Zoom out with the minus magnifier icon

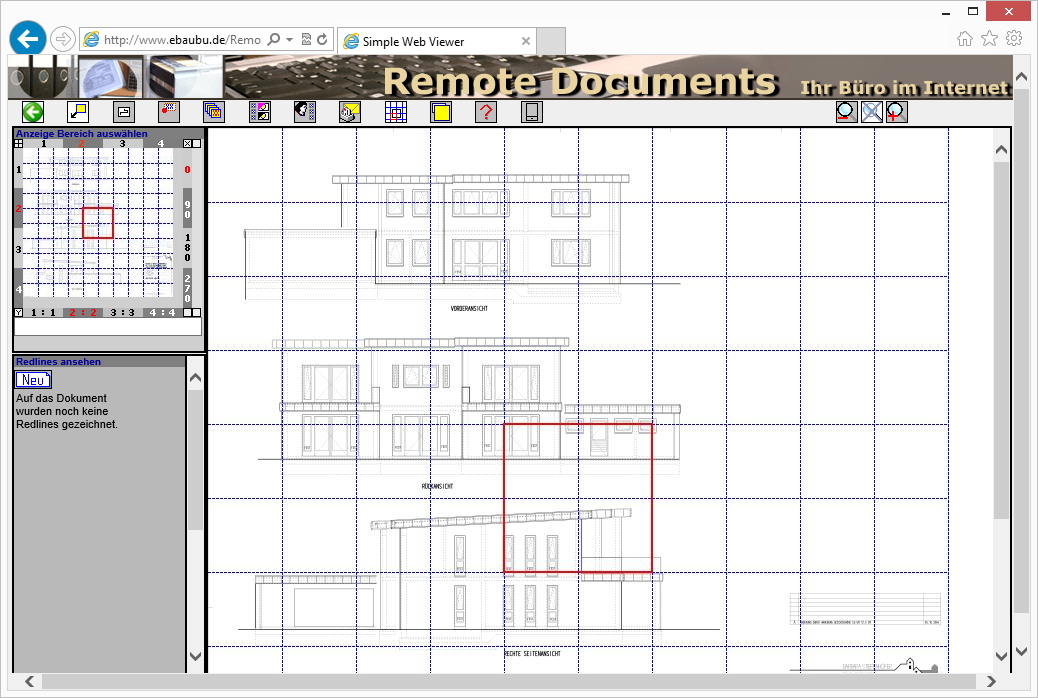pos(847,112)
